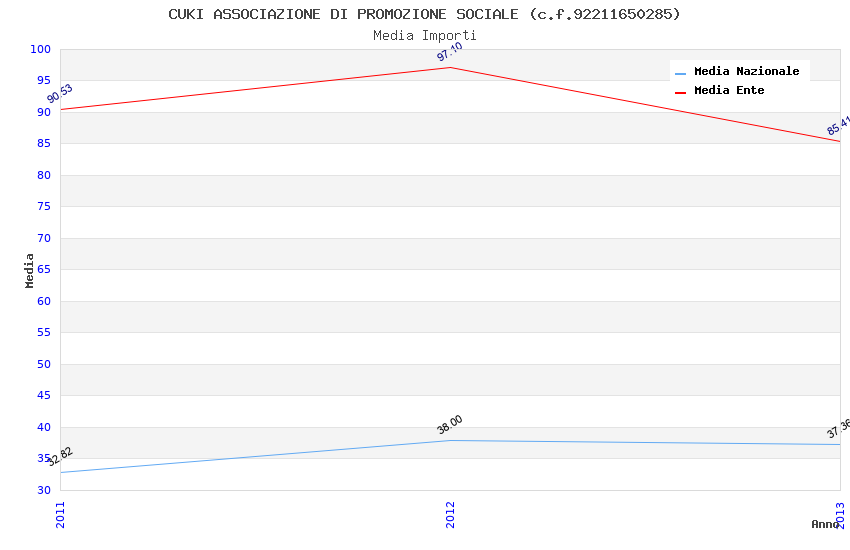
Task: Click the 32.82 data label
Action: tap(60, 456)
